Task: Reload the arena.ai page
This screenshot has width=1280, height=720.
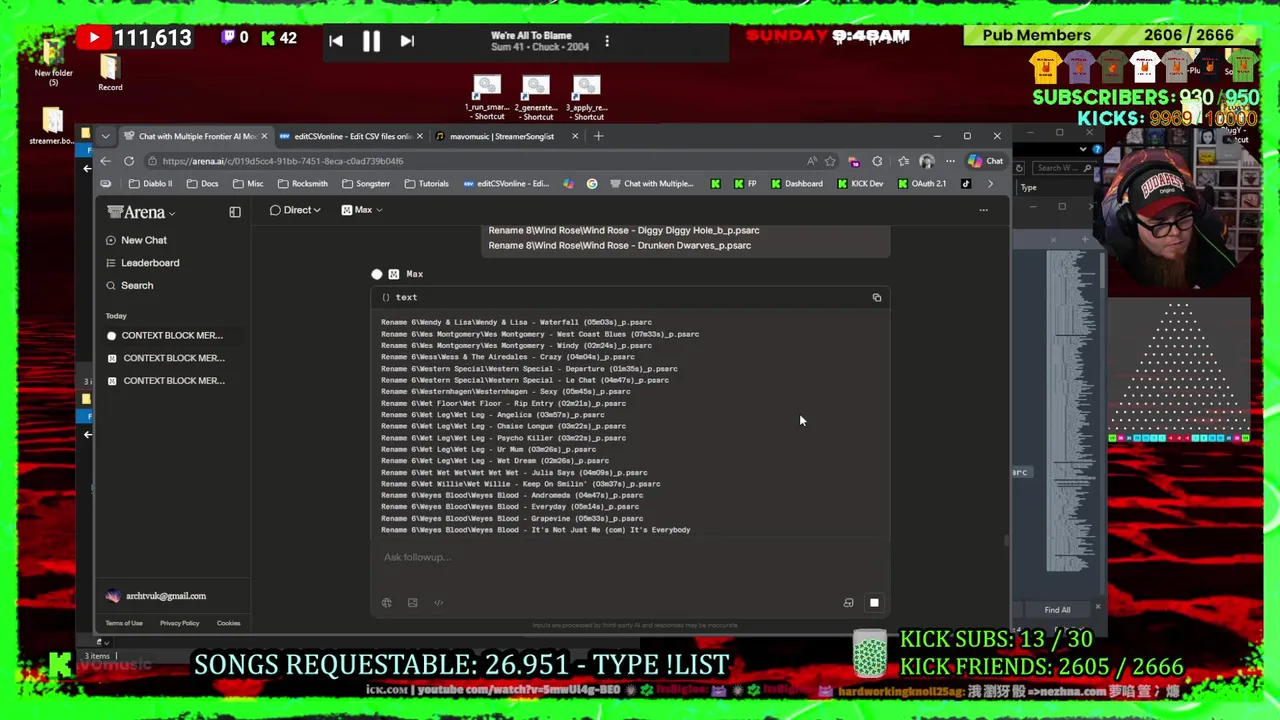Action: coord(129,161)
